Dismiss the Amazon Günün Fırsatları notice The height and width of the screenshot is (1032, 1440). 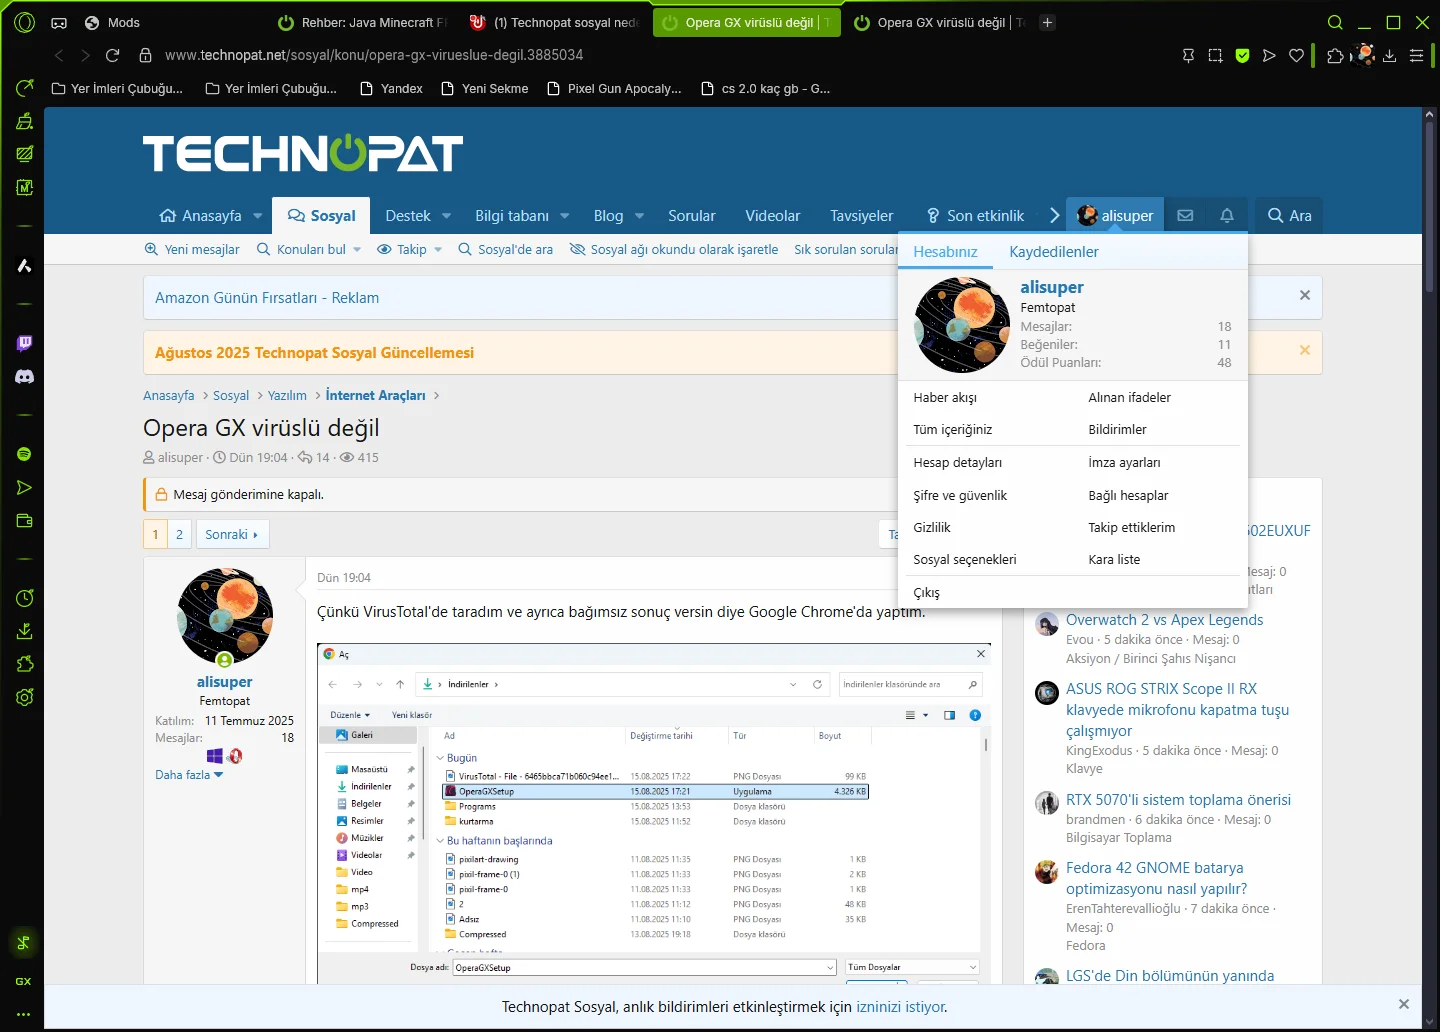tap(1304, 295)
